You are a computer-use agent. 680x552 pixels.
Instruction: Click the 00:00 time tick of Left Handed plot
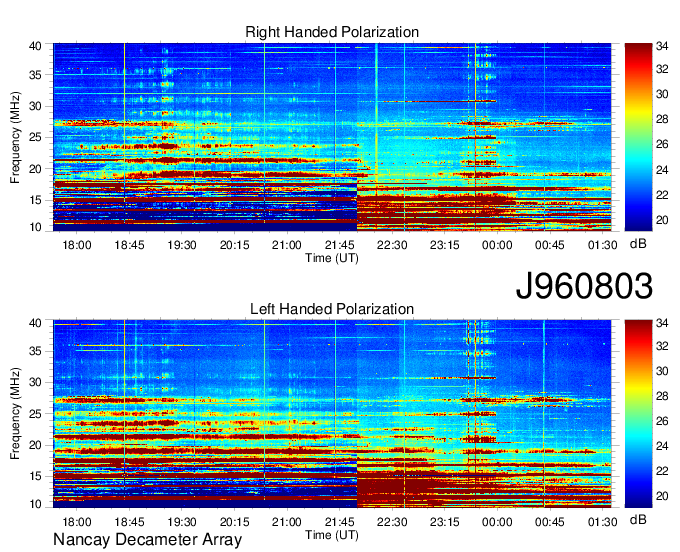[x=497, y=522]
